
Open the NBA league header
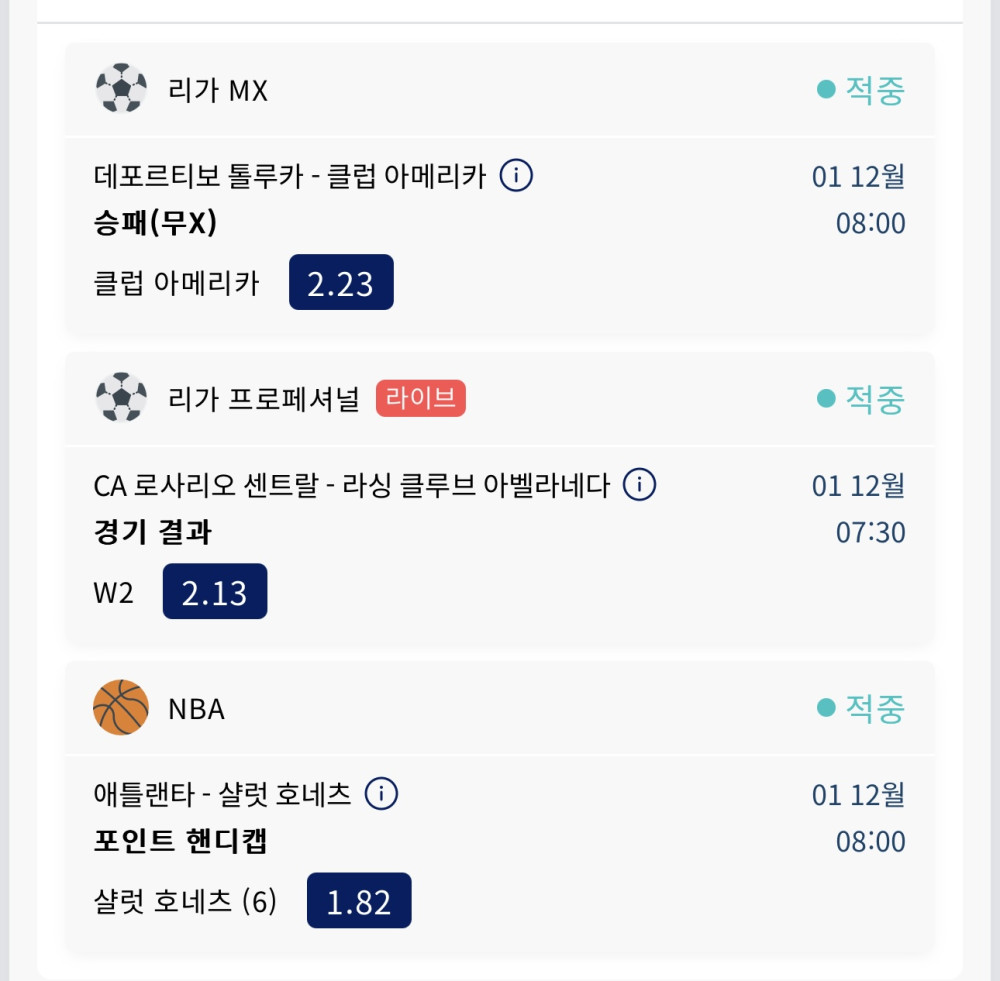coord(196,709)
